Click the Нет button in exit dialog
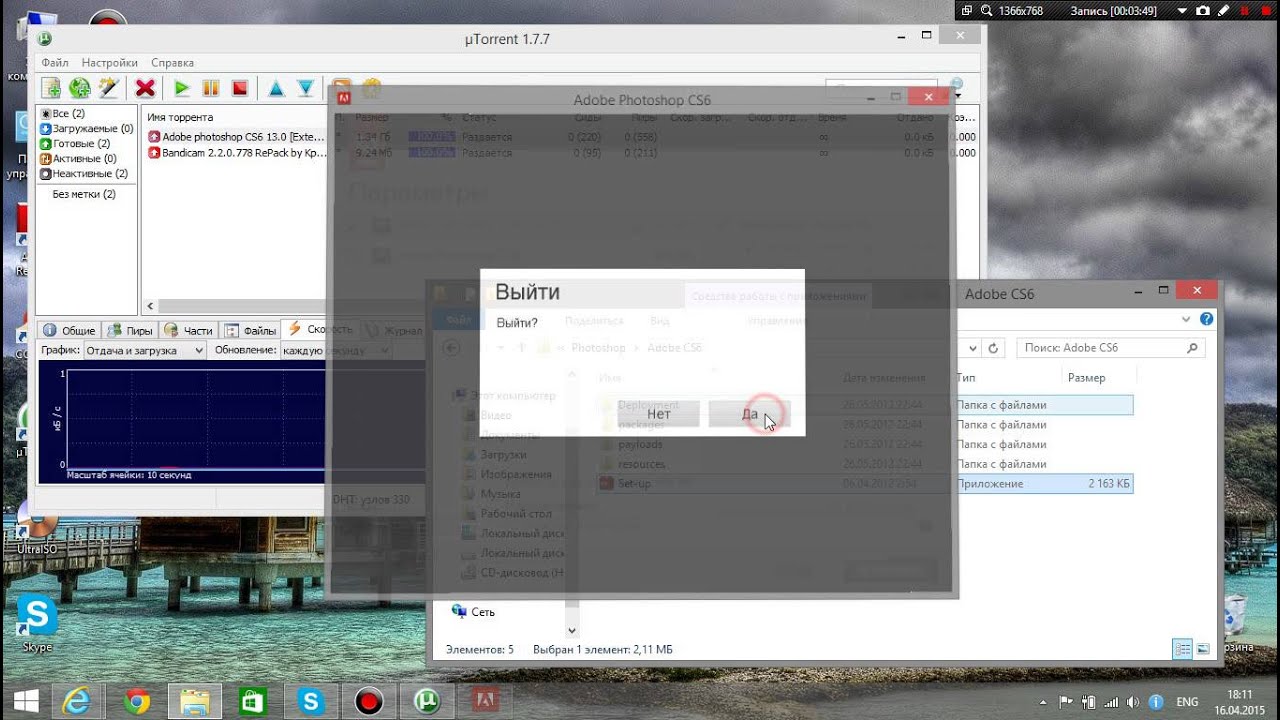1280x720 pixels. (659, 414)
